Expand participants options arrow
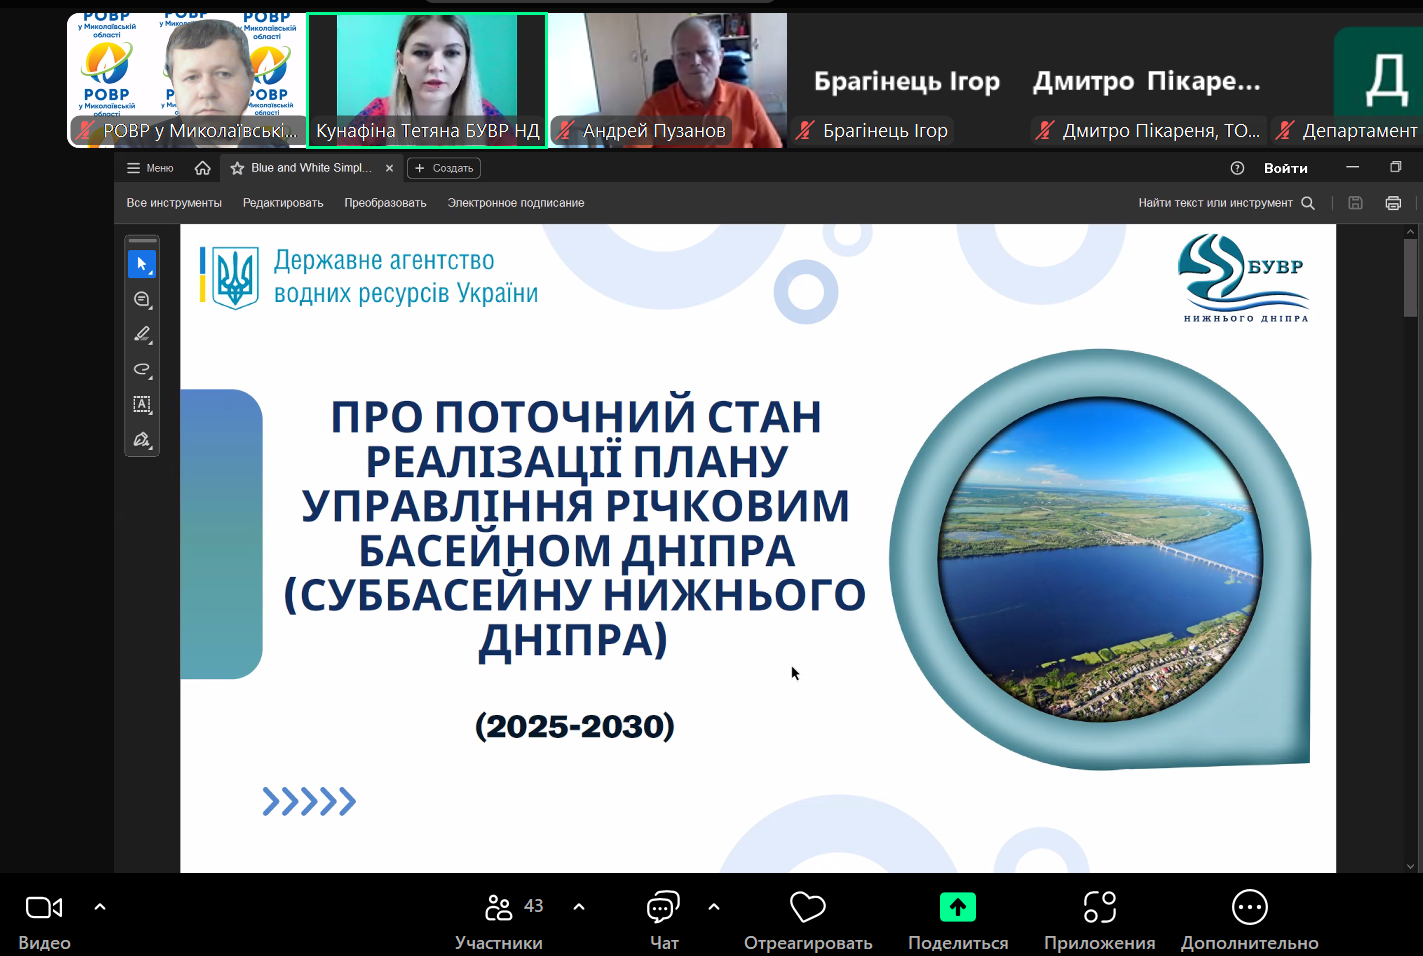 pyautogui.click(x=579, y=907)
